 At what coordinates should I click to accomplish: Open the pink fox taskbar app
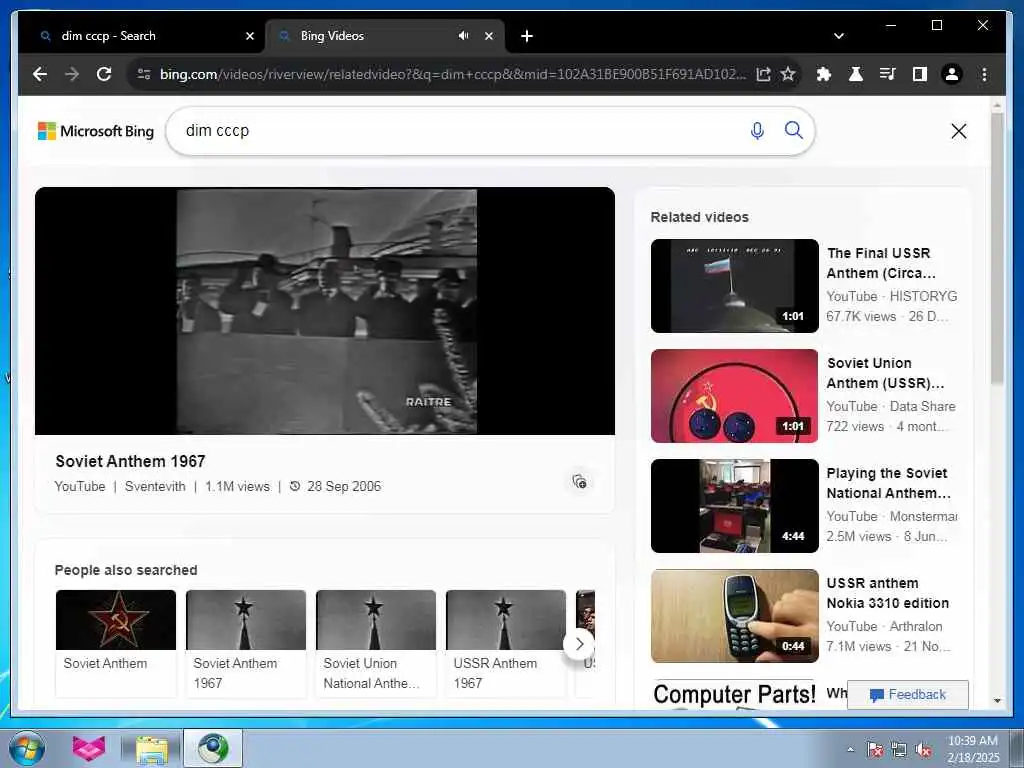click(x=89, y=748)
